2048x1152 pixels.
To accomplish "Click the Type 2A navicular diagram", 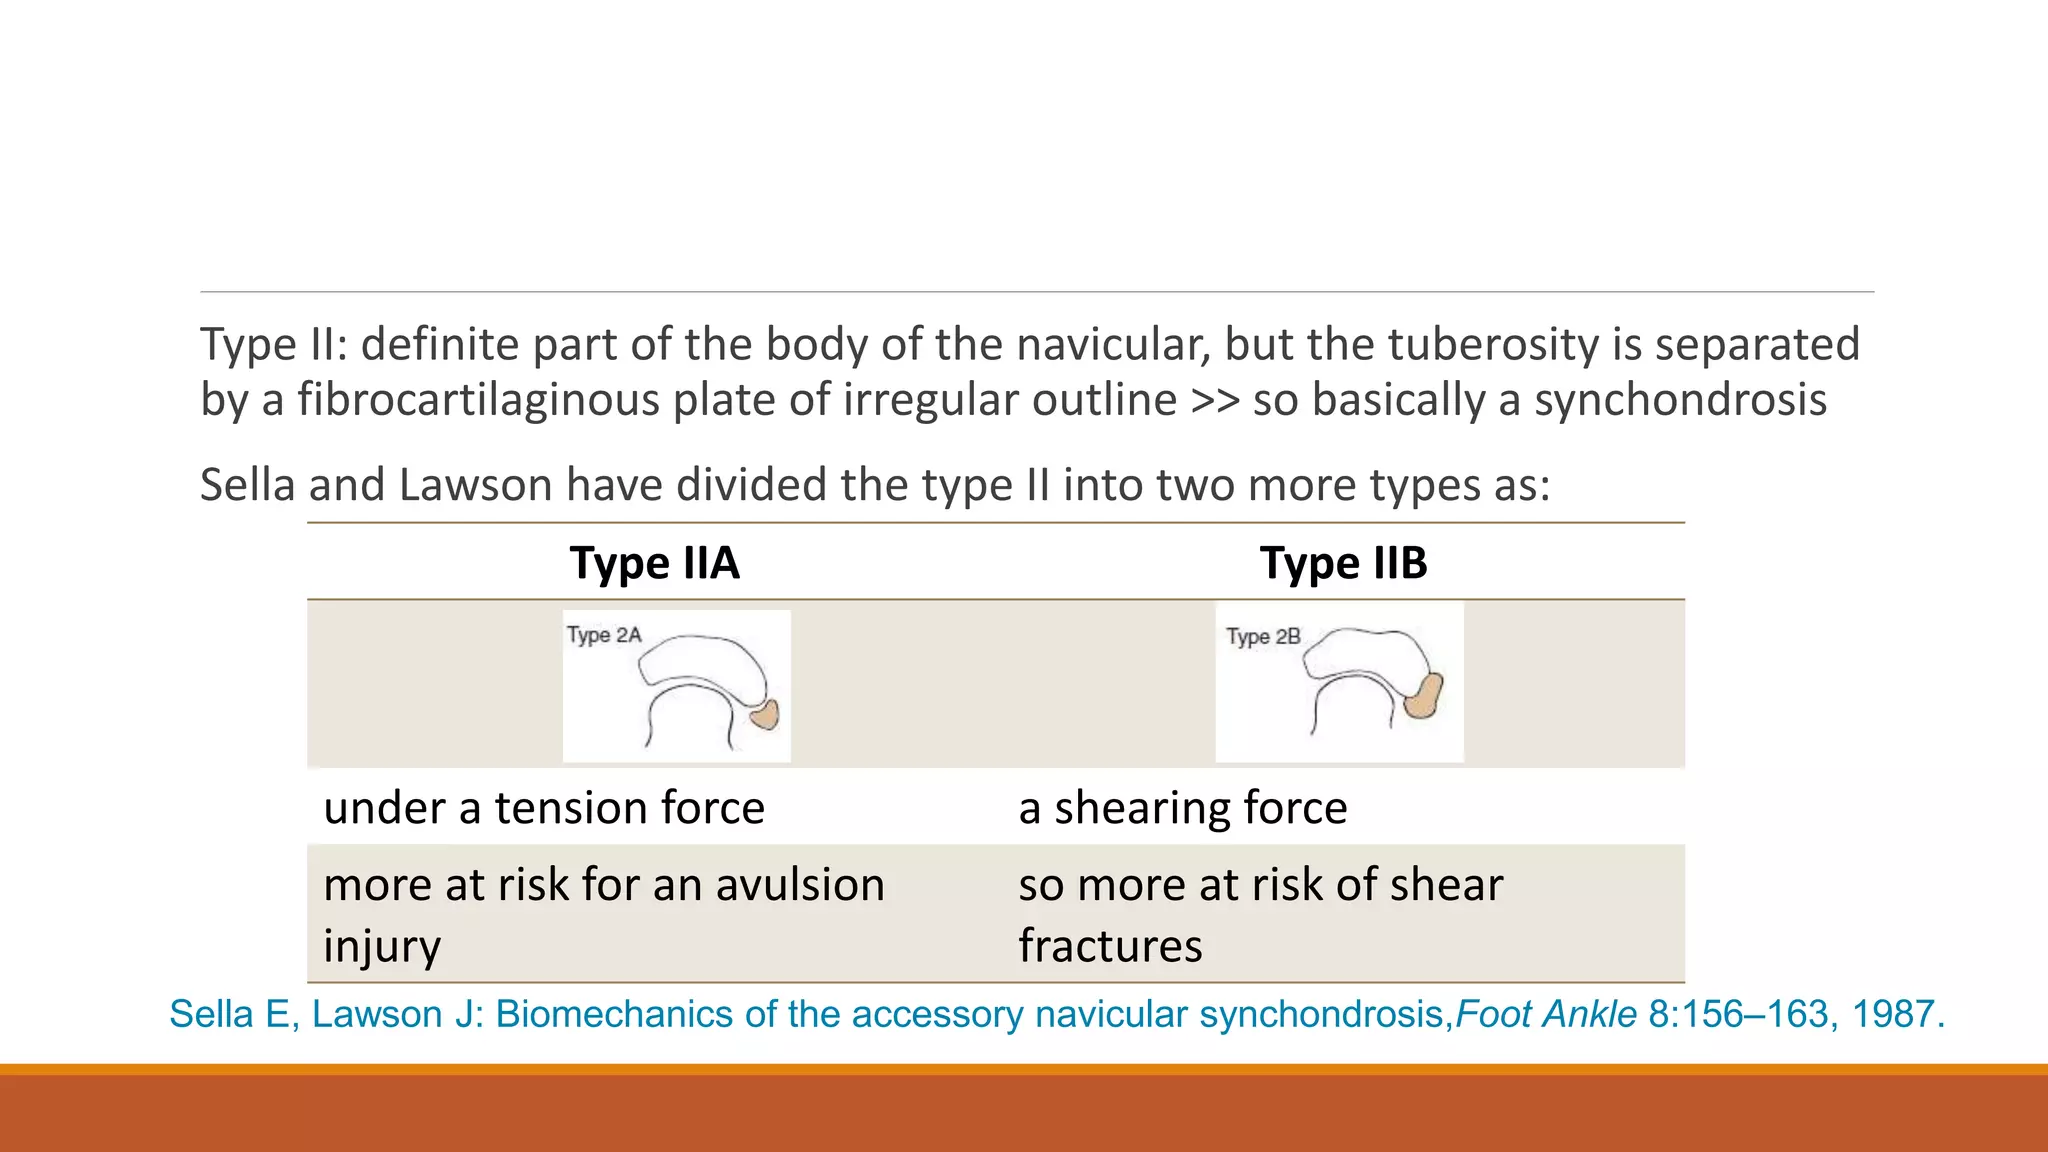I will coord(677,686).
